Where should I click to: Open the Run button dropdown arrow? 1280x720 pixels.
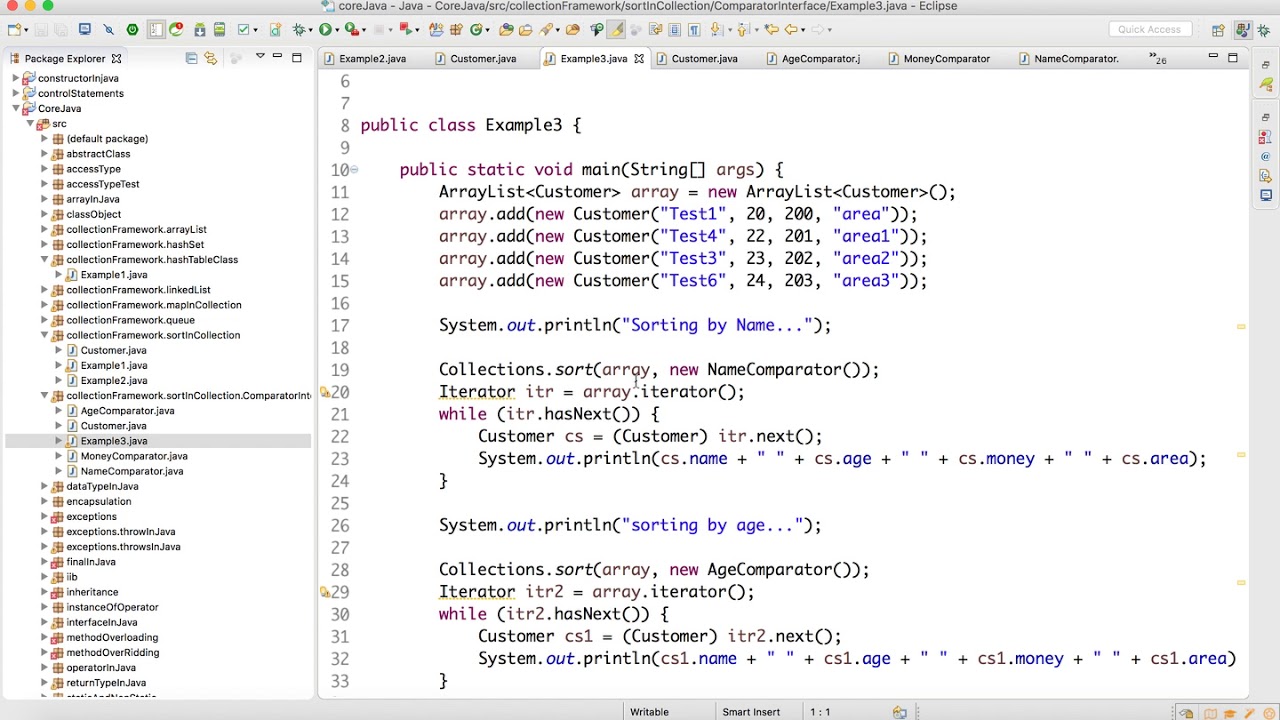coord(337,30)
